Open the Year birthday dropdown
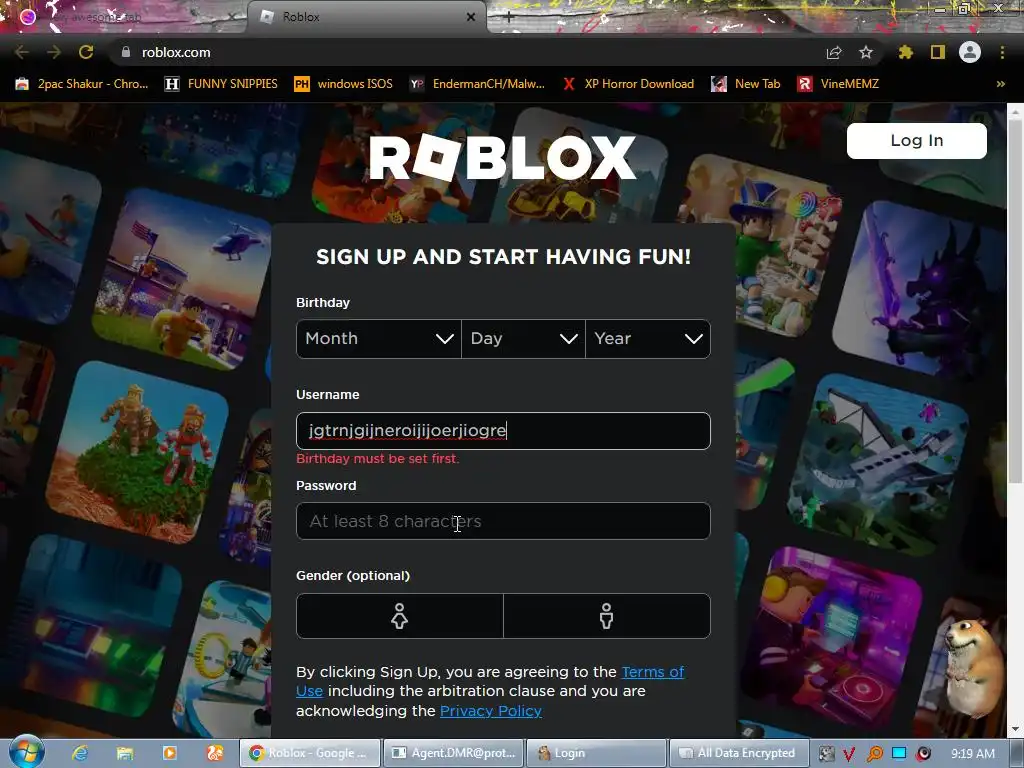Screen dimensions: 1024x768 point(648,338)
